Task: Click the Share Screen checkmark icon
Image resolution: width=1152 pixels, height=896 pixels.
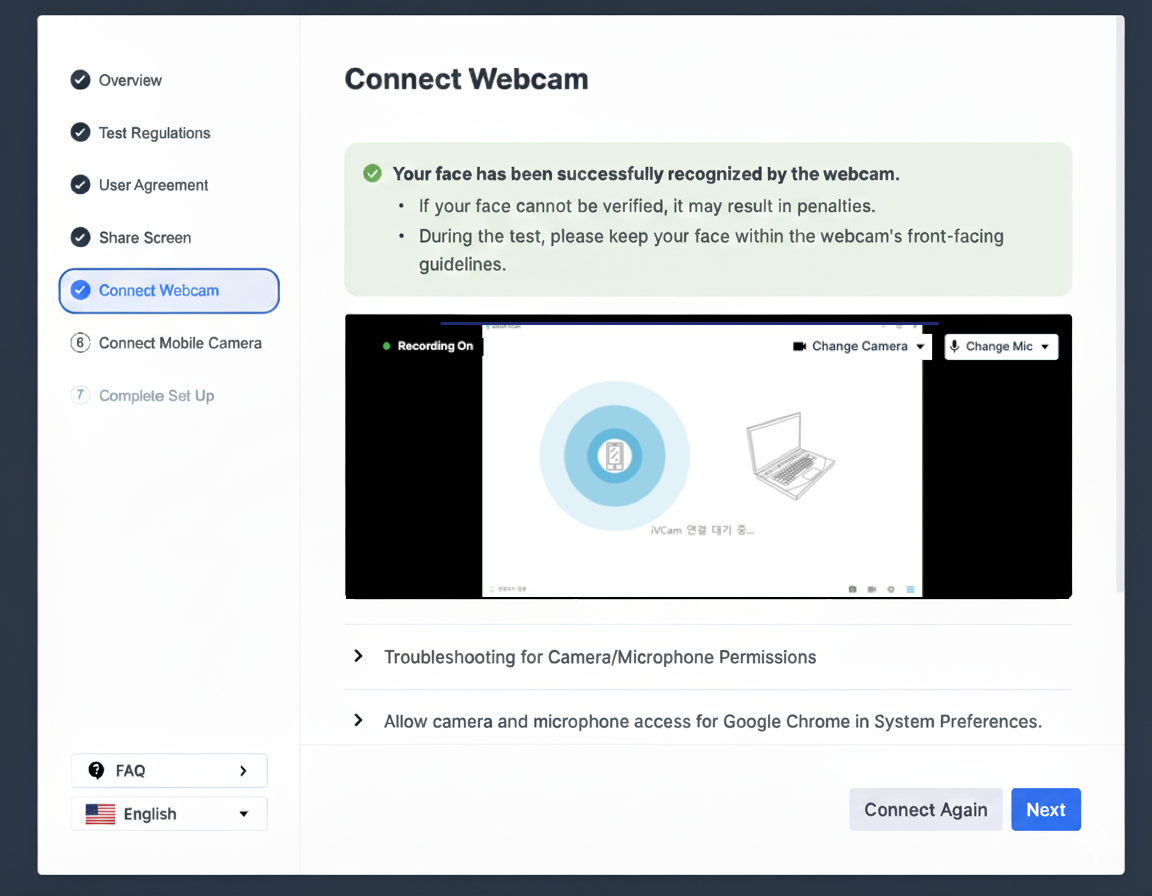Action: 81,237
